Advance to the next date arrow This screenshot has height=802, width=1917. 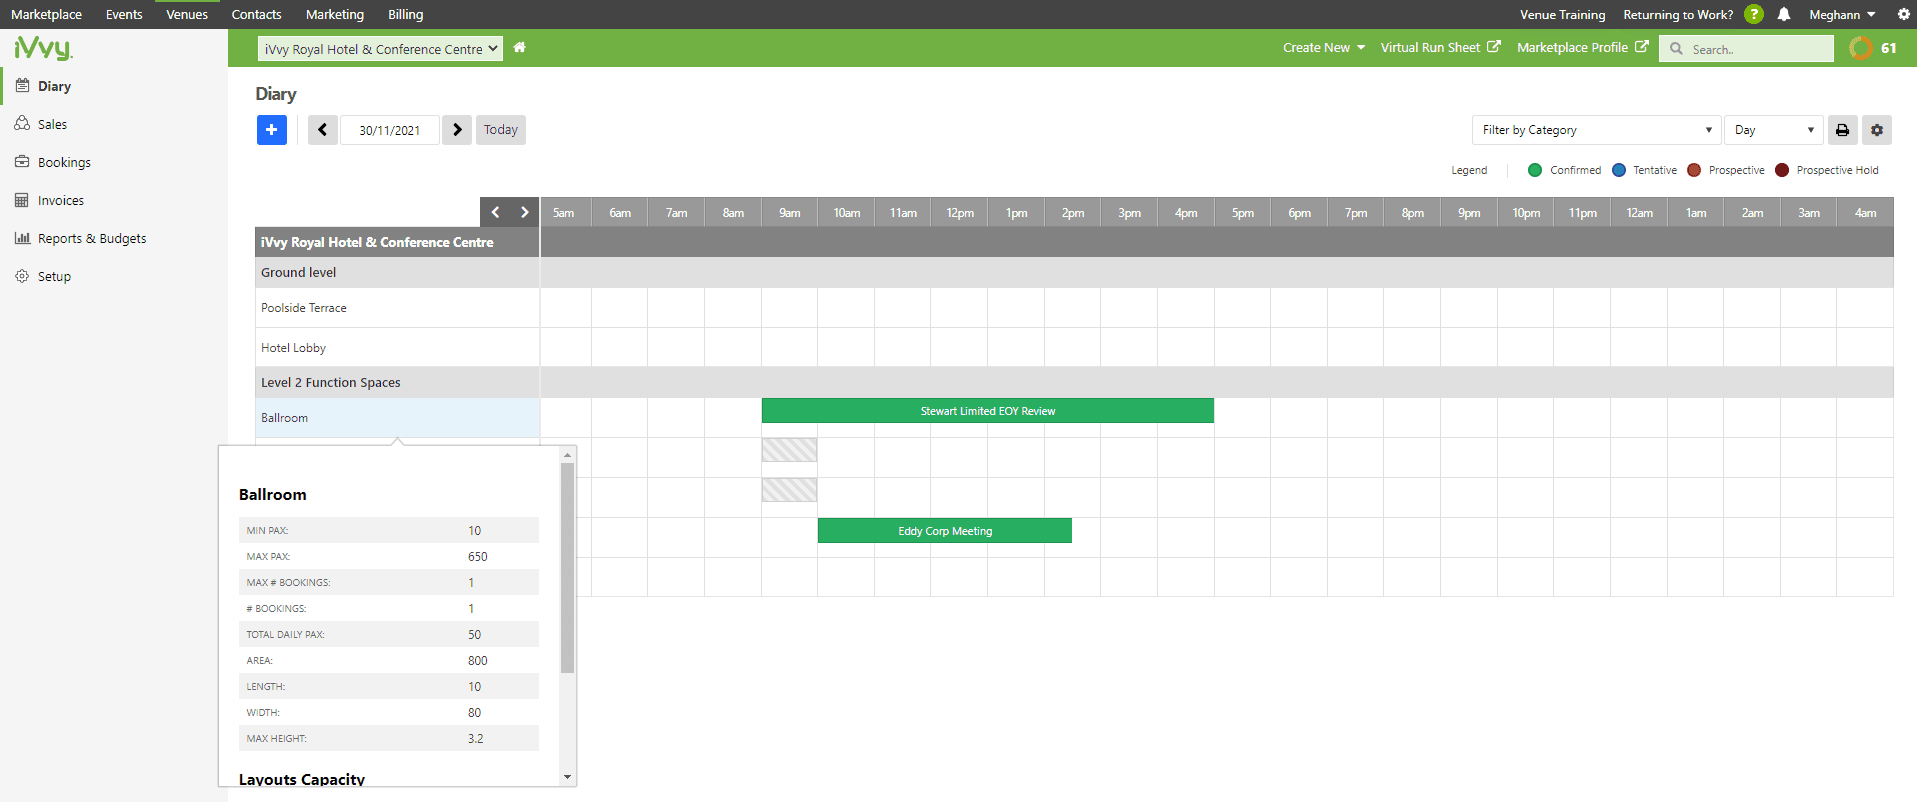pyautogui.click(x=457, y=130)
